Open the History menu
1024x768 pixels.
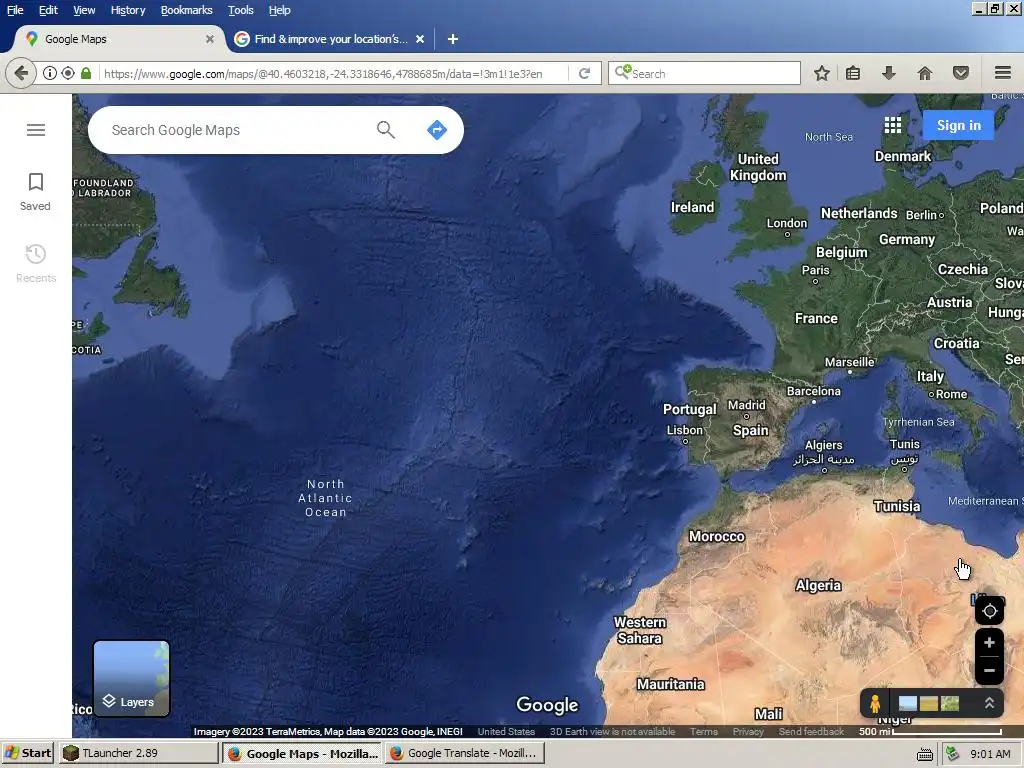pos(127,10)
